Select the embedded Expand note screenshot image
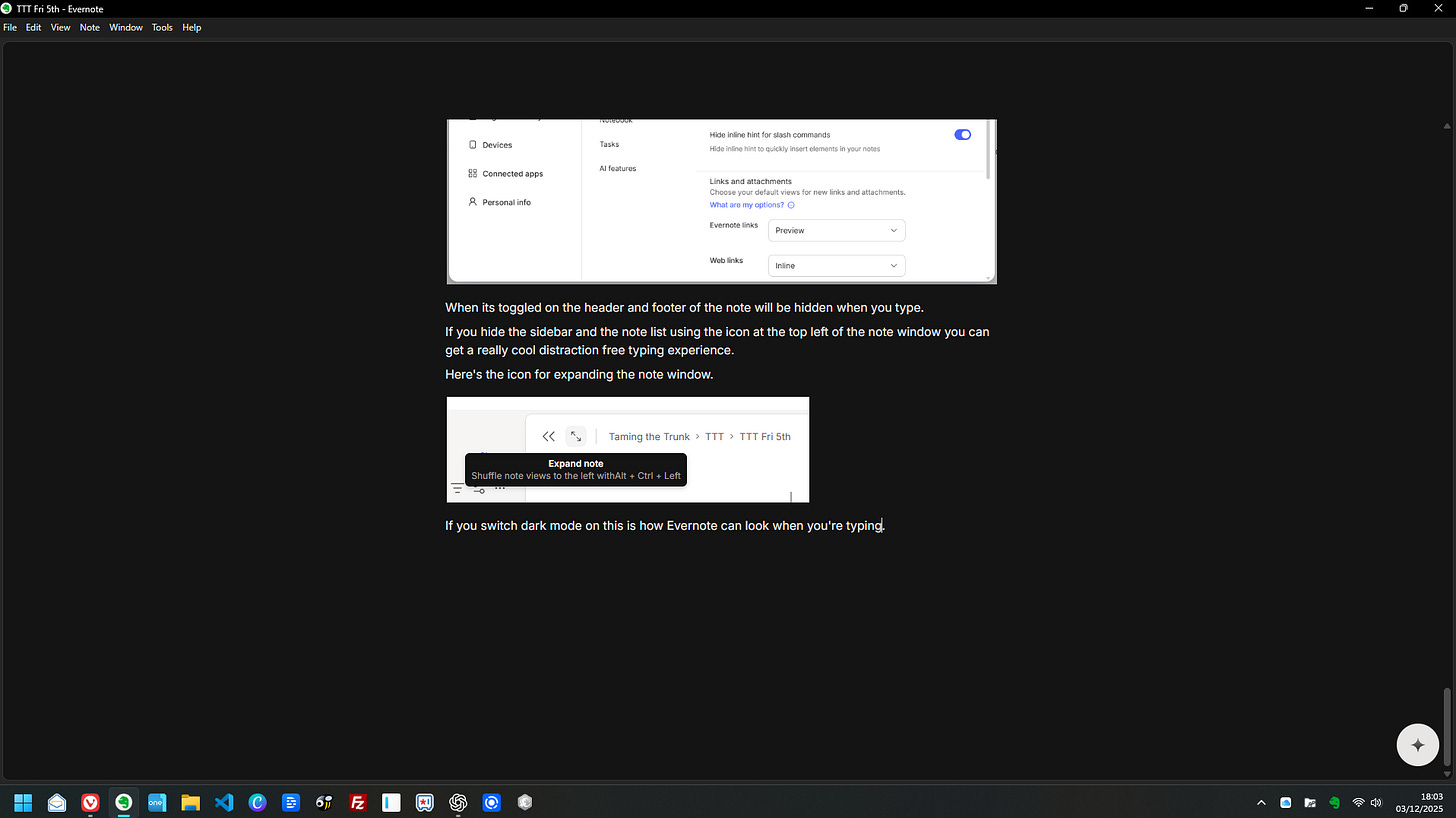Viewport: 1456px width, 818px height. click(x=627, y=449)
